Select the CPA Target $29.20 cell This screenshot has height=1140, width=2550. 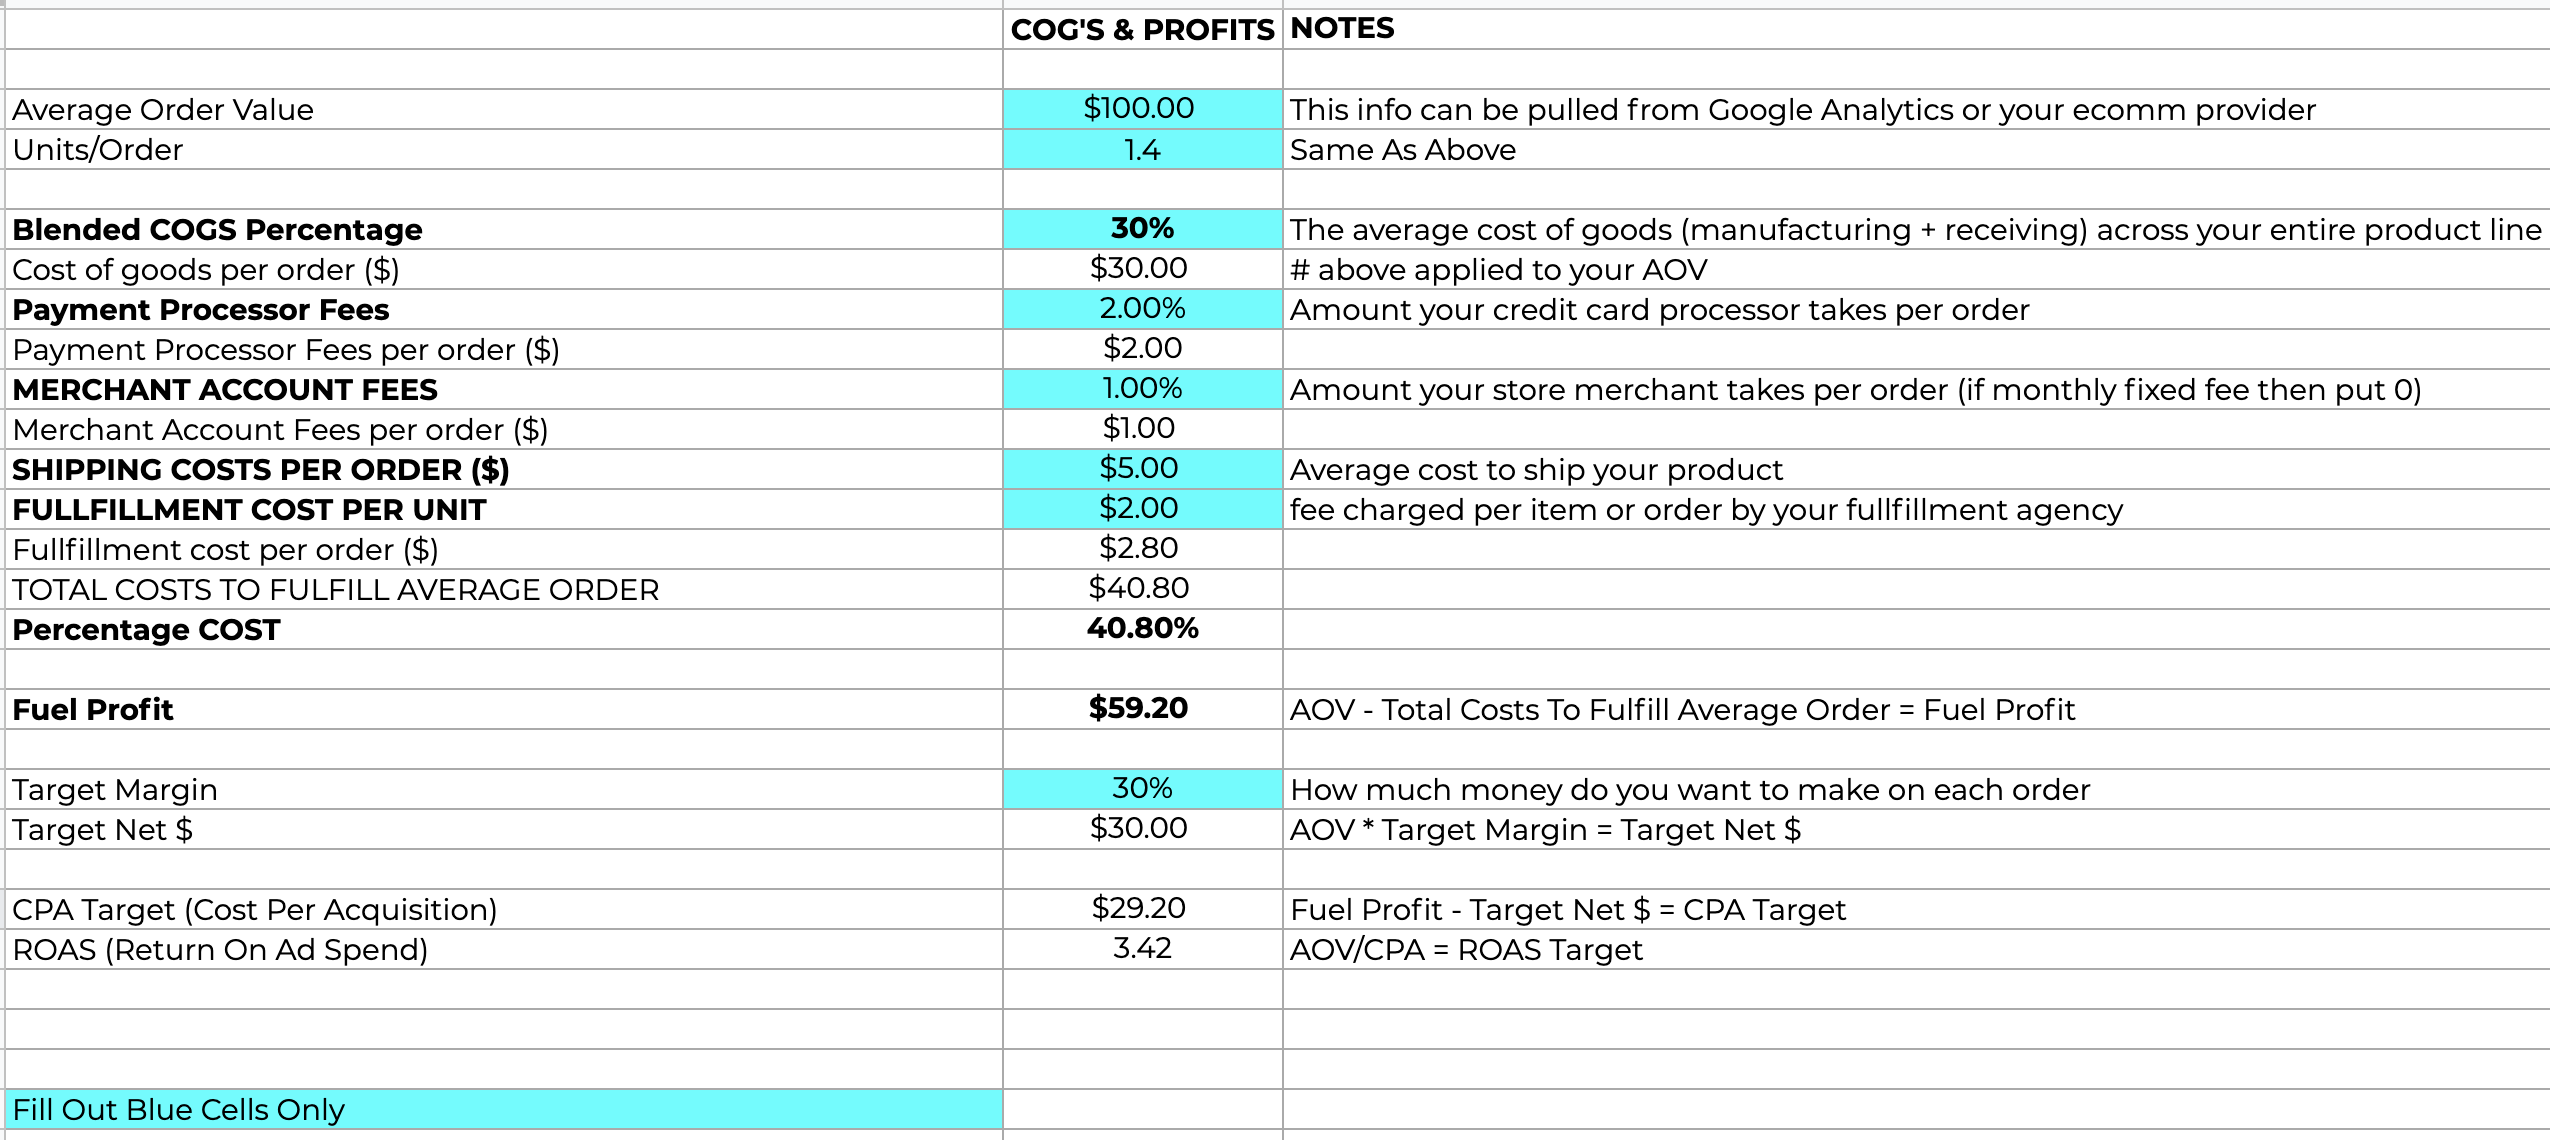[x=1139, y=908]
